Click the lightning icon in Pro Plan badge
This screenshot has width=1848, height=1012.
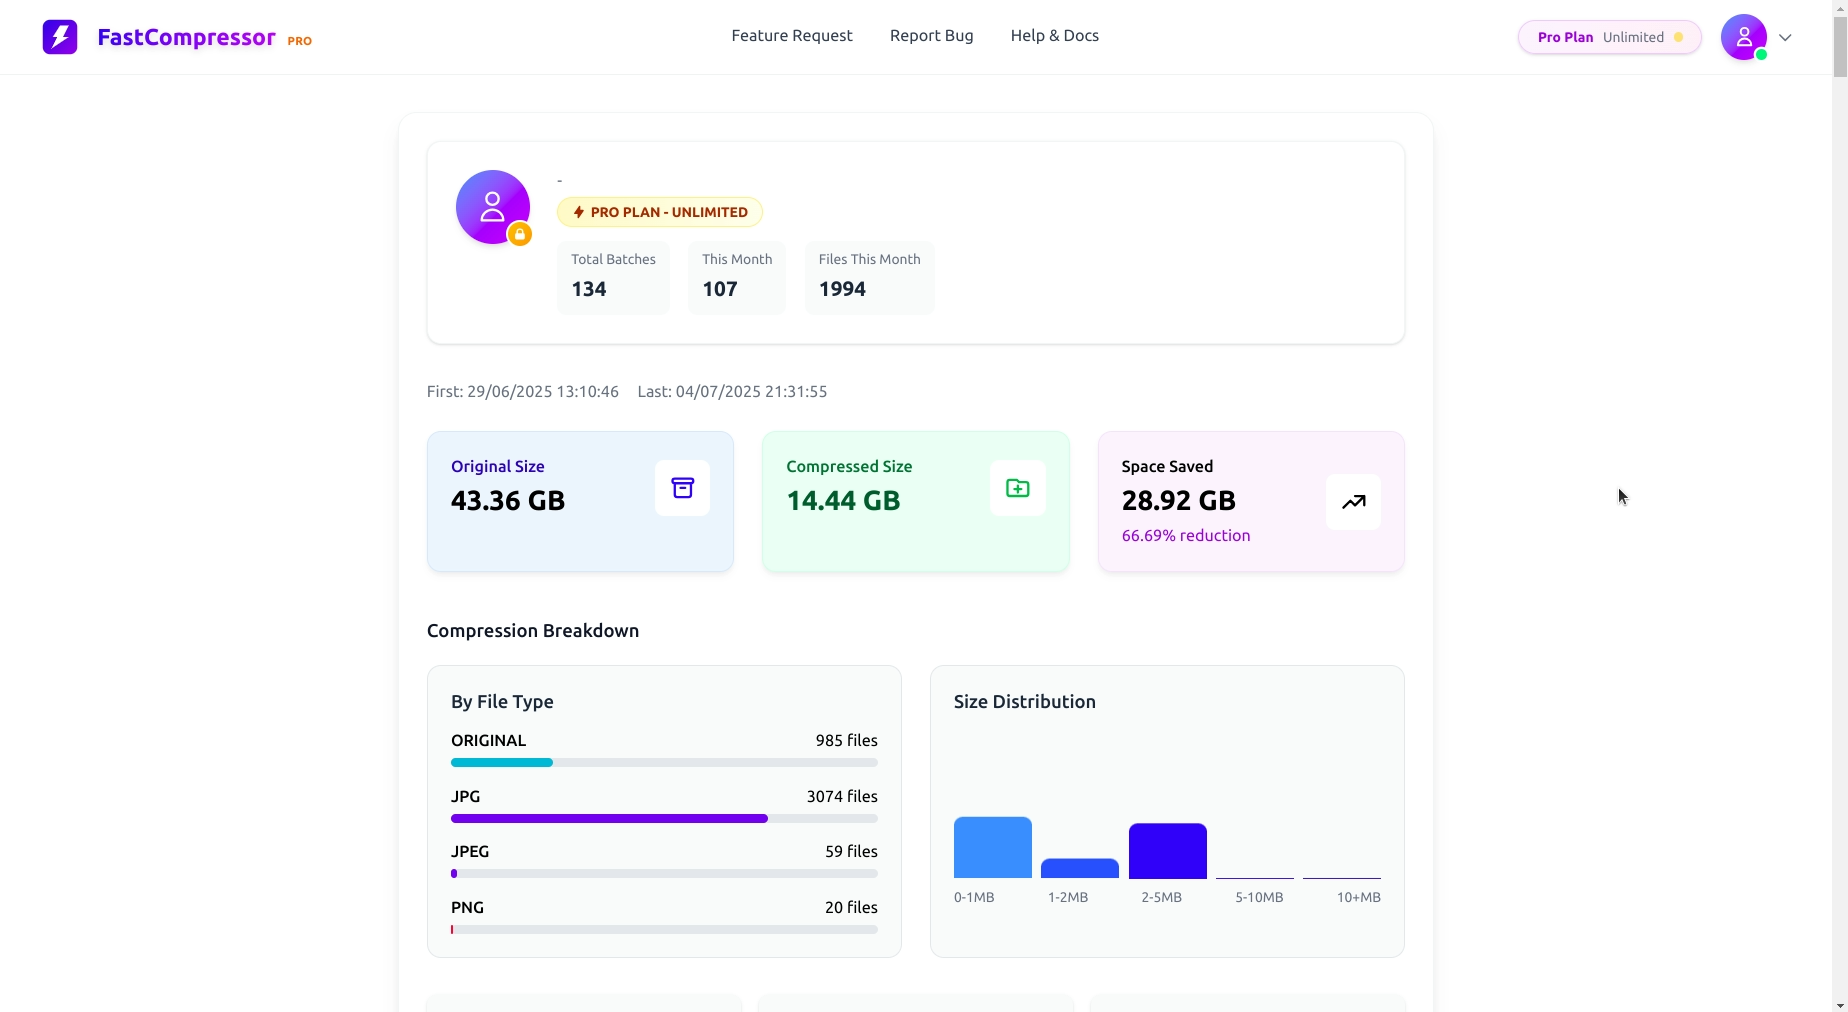coord(578,212)
